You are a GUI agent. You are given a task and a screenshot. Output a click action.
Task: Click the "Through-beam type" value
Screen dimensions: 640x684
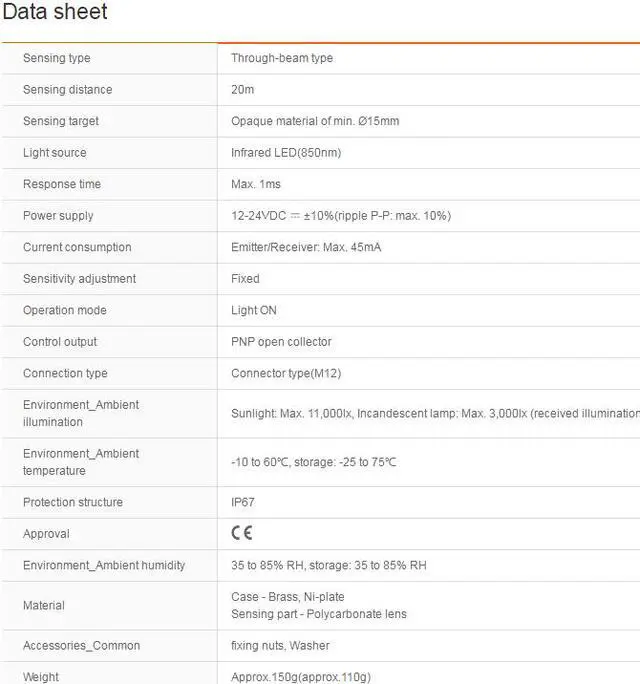(282, 58)
